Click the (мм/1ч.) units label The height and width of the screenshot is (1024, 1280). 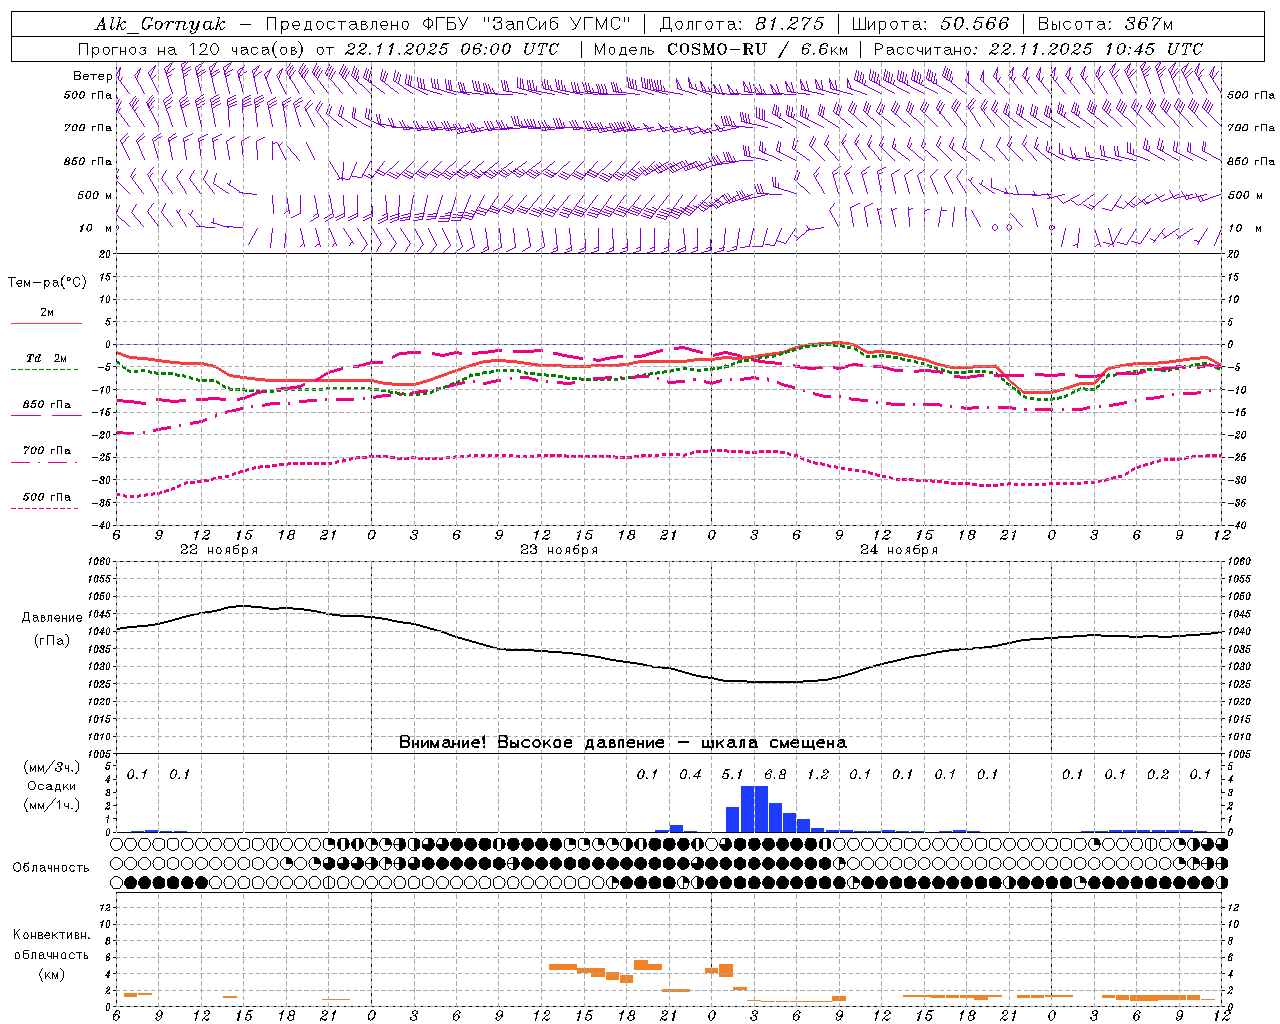coord(52,805)
